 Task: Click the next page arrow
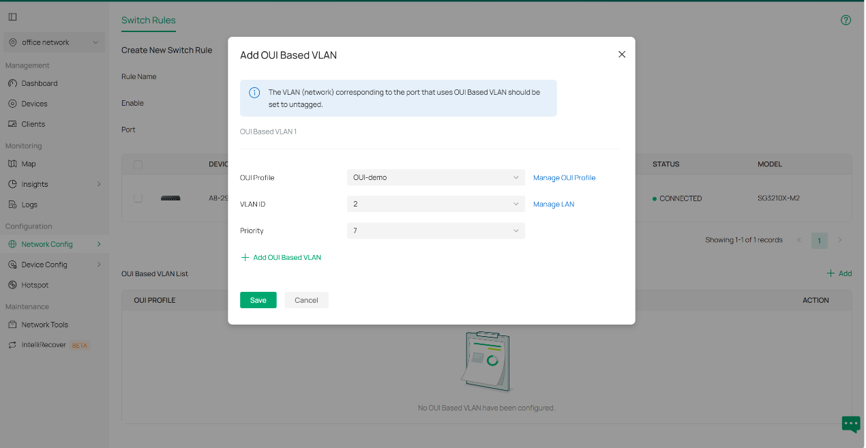tap(839, 240)
